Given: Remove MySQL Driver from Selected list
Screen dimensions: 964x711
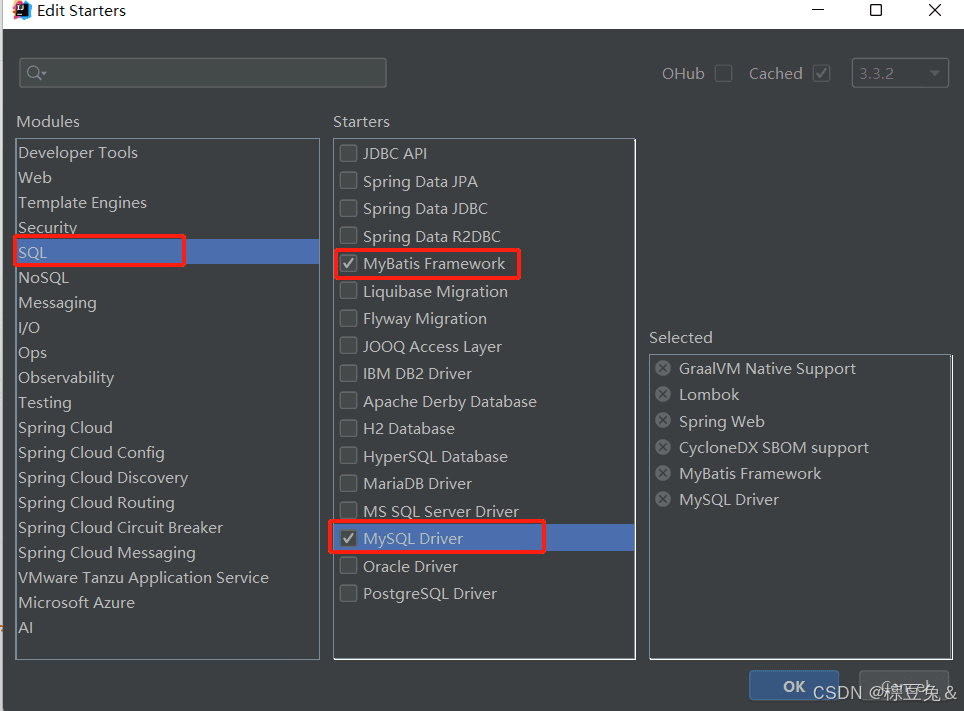Looking at the screenshot, I should tap(663, 499).
